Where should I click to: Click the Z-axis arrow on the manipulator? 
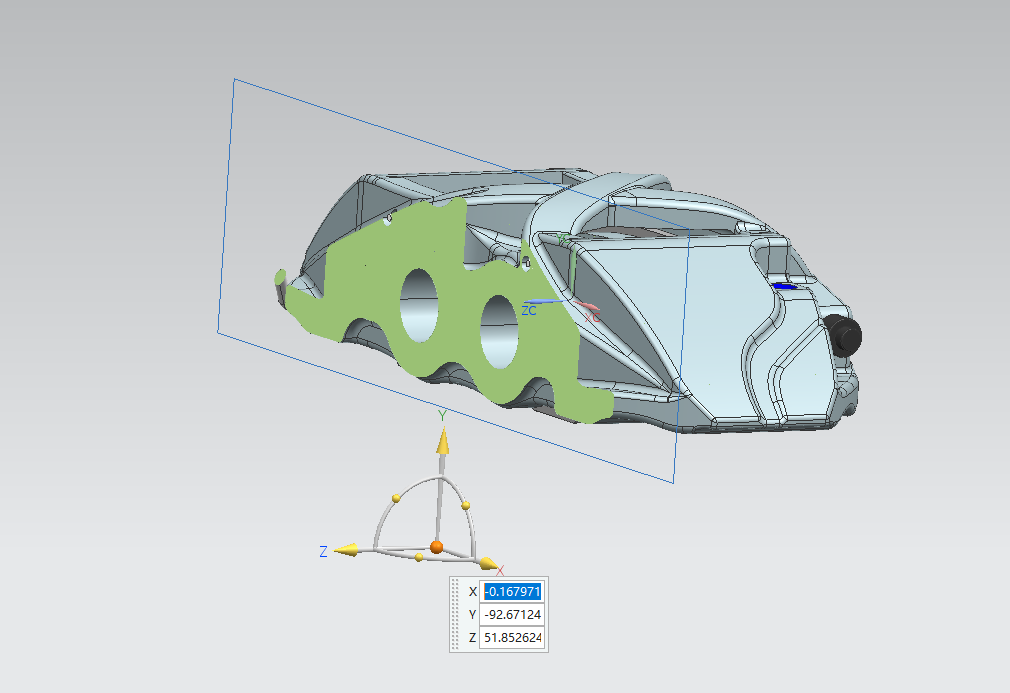pyautogui.click(x=348, y=549)
